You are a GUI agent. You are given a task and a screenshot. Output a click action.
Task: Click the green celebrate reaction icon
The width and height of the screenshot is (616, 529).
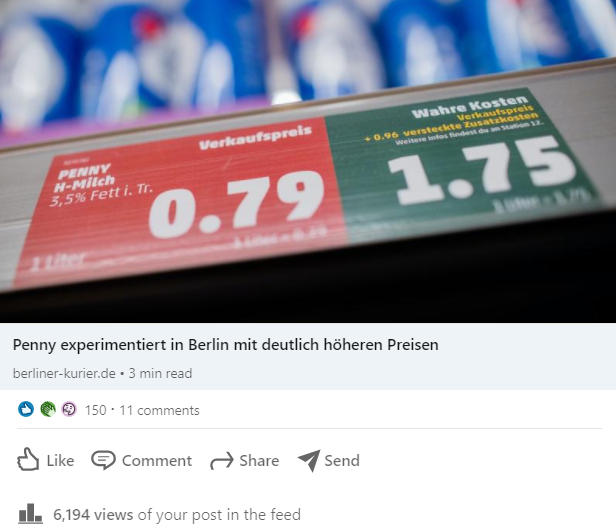click(x=48, y=410)
